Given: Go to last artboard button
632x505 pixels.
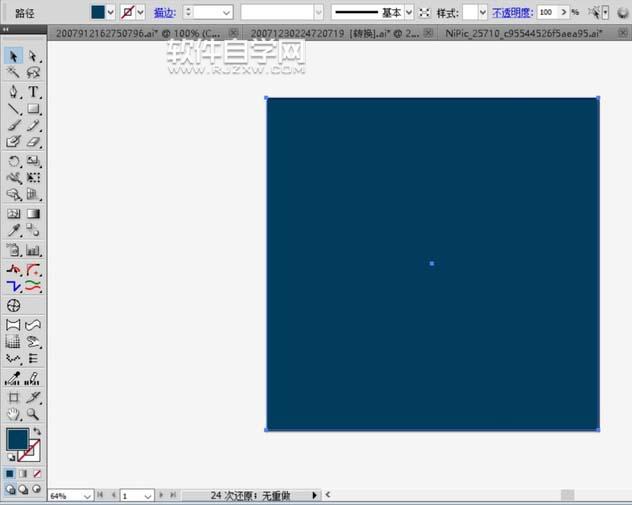Looking at the screenshot, I should pos(173,495).
